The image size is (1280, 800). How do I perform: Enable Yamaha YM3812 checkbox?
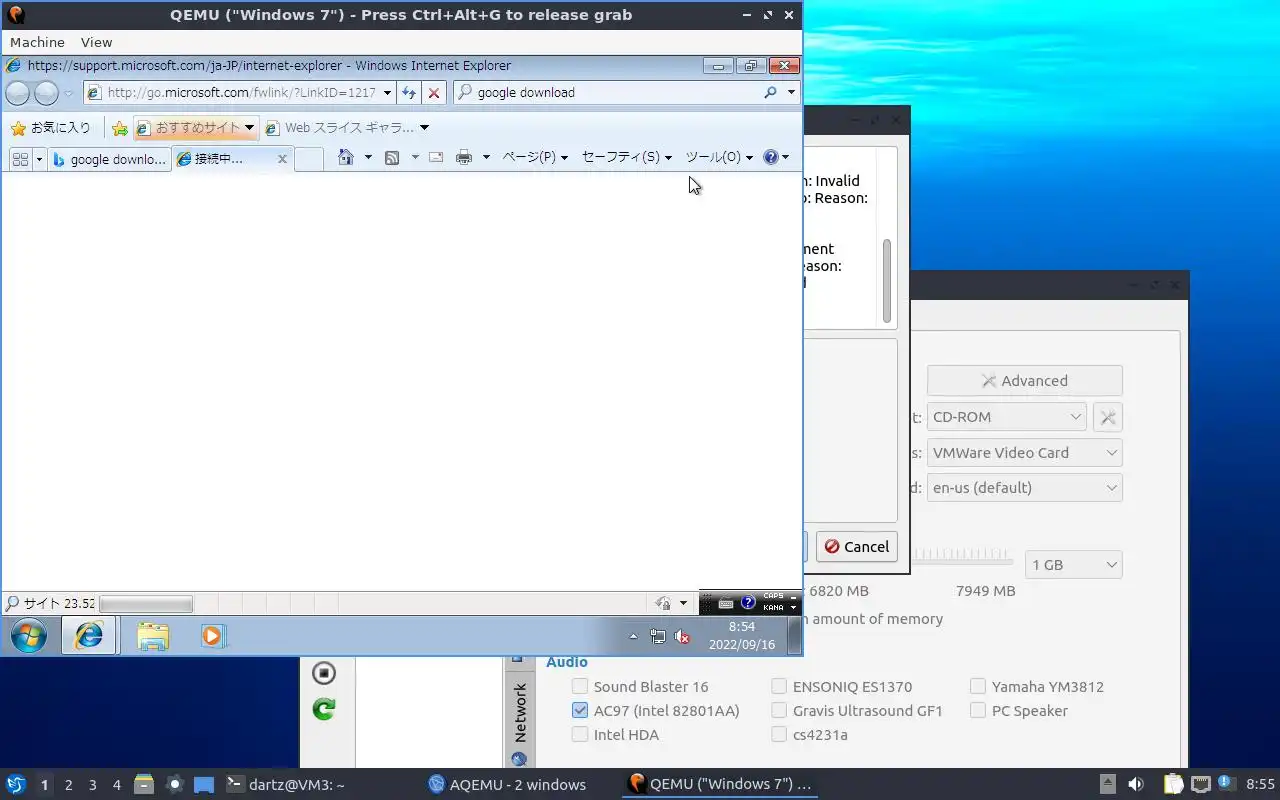pyautogui.click(x=978, y=687)
